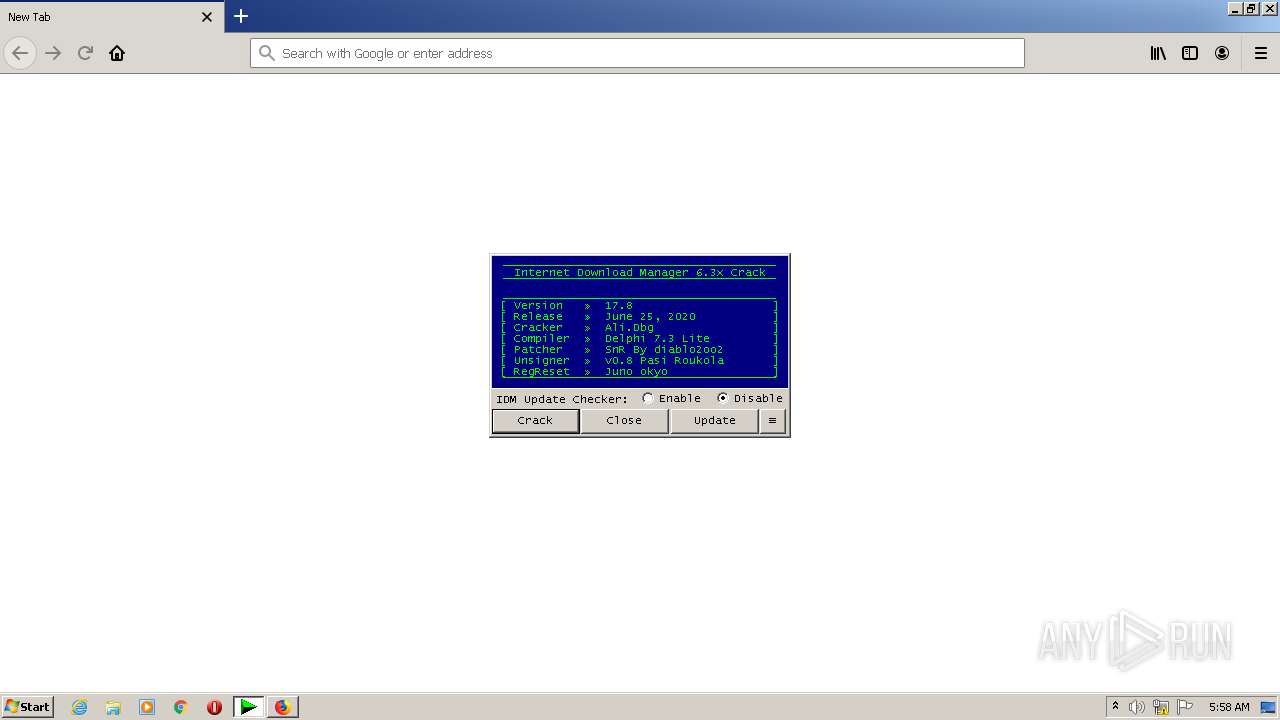Click the RegReset Juno okyo line
Image resolution: width=1280 pixels, height=720 pixels.
click(x=640, y=371)
